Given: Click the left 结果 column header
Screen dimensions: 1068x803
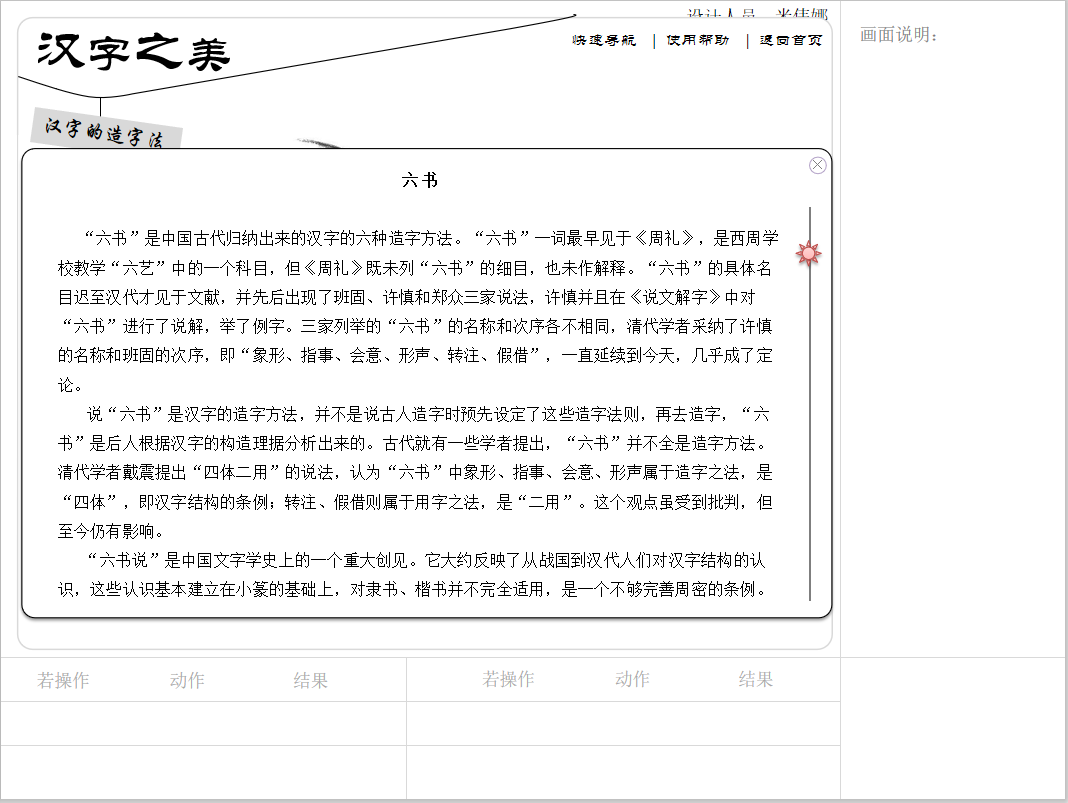Looking at the screenshot, I should tap(311, 680).
